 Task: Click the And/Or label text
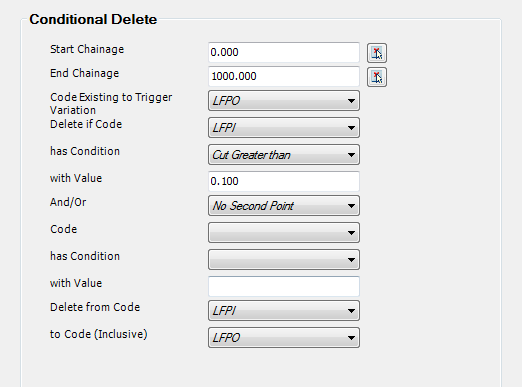coord(68,202)
